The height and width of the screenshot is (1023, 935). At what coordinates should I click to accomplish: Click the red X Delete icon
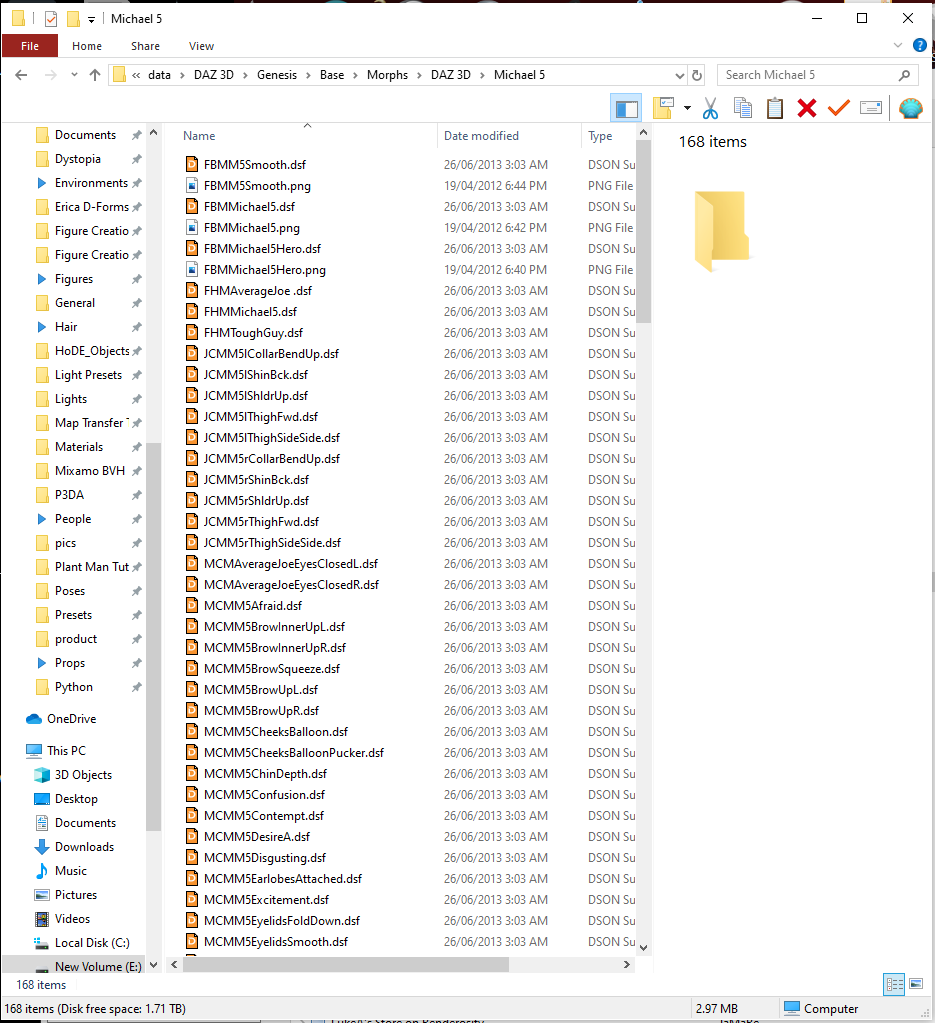[x=807, y=108]
